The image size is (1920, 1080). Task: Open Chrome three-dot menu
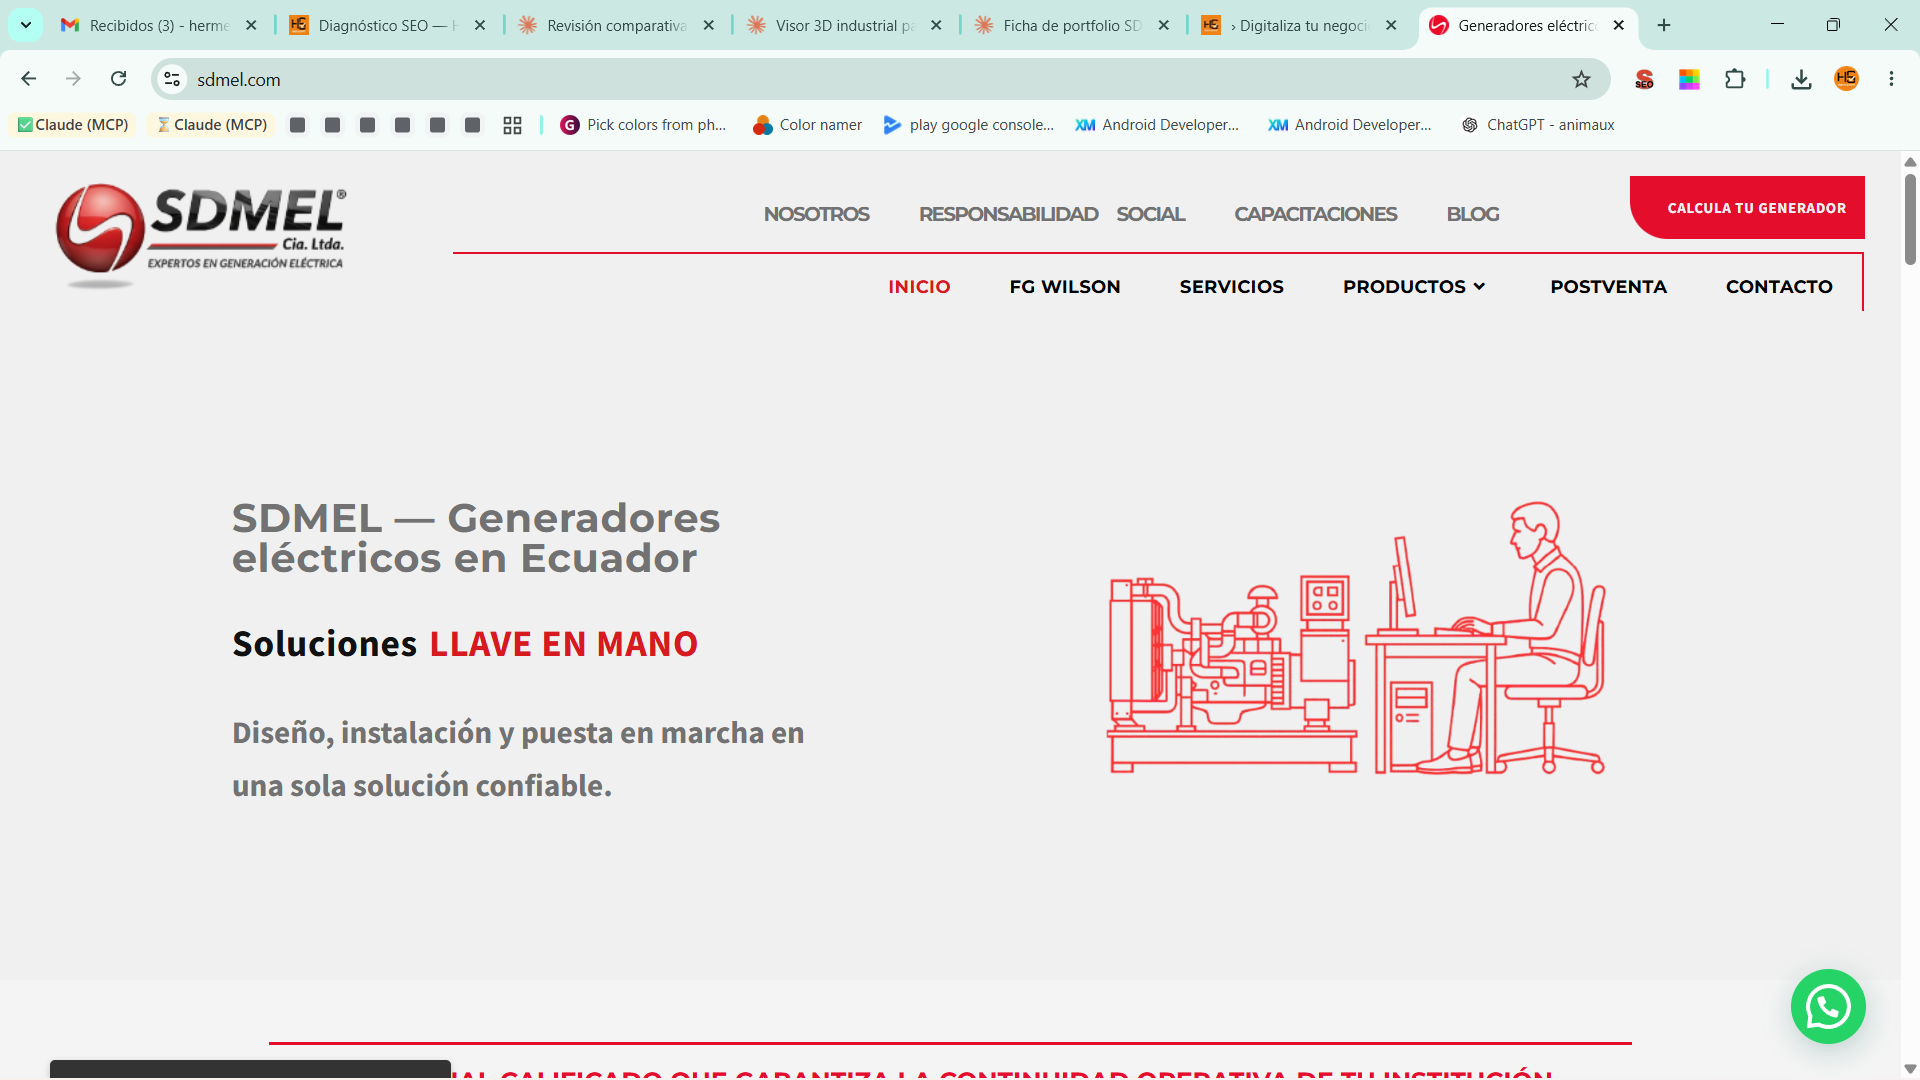click(x=1891, y=79)
